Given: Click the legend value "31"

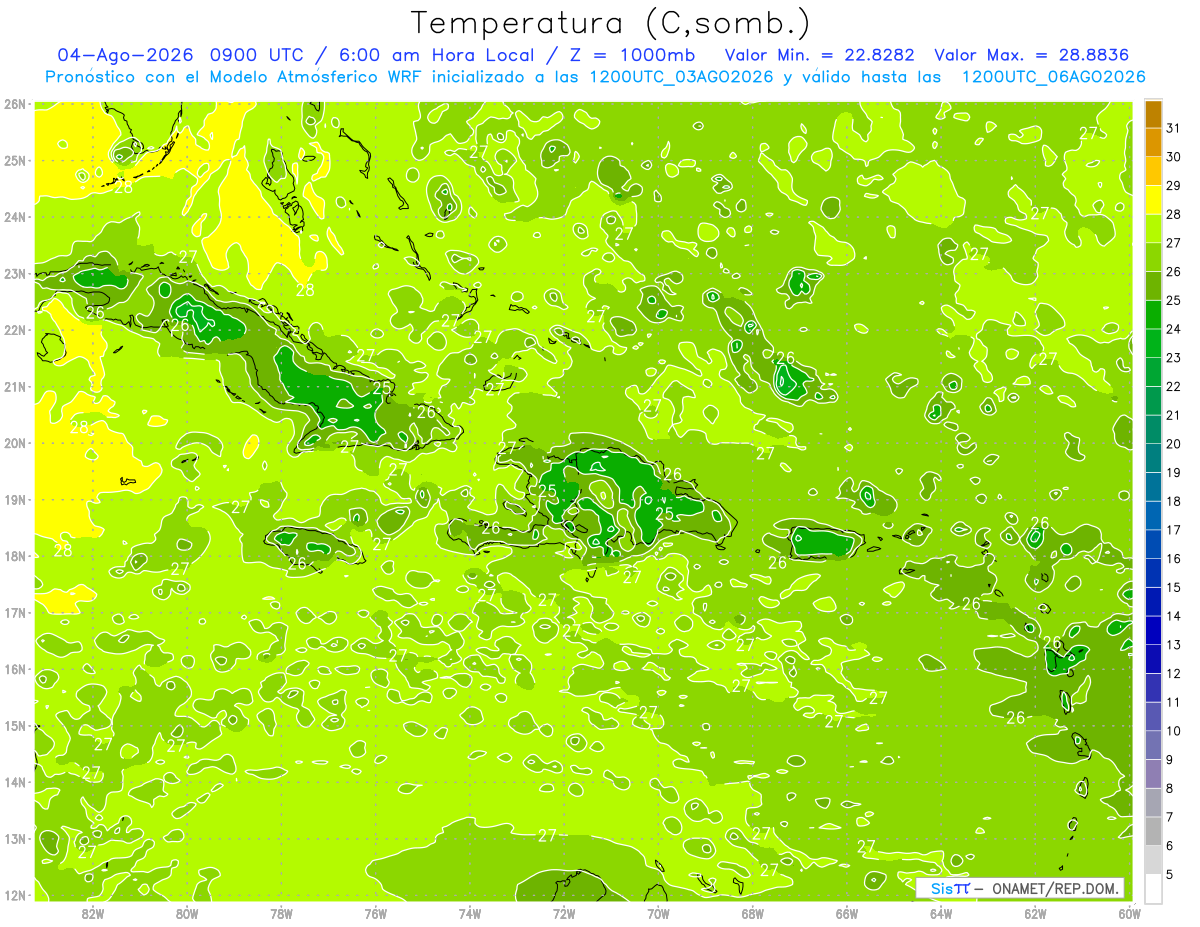Looking at the screenshot, I should [1174, 129].
